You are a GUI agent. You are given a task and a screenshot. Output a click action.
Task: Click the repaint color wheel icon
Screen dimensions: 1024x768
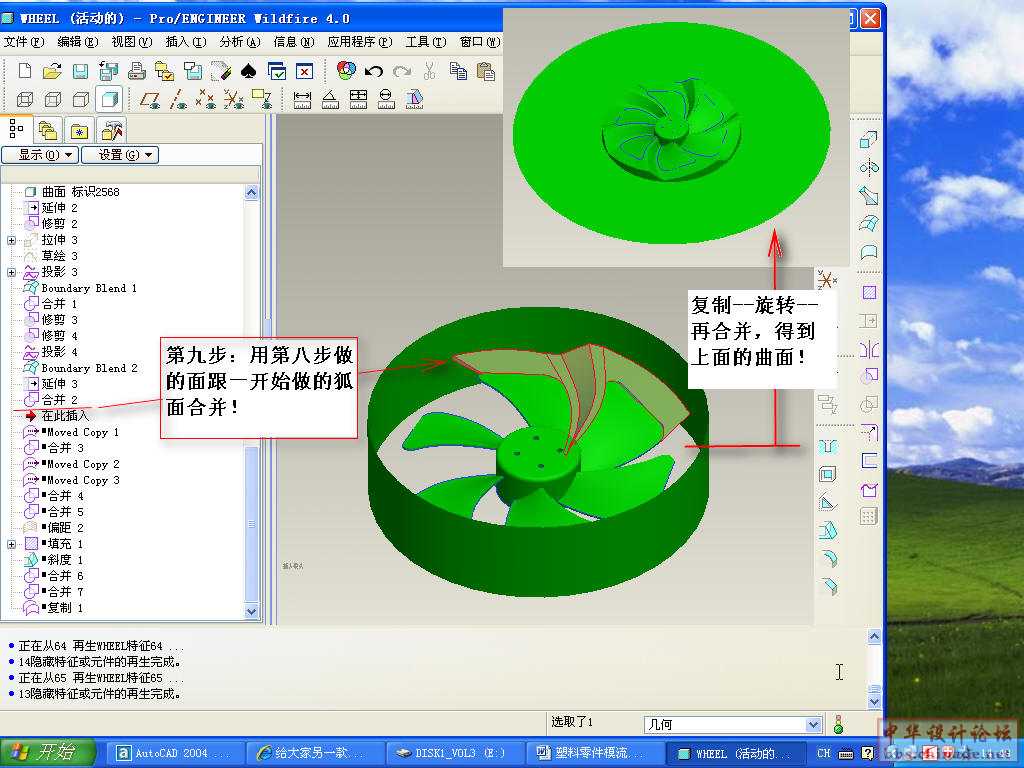(346, 71)
